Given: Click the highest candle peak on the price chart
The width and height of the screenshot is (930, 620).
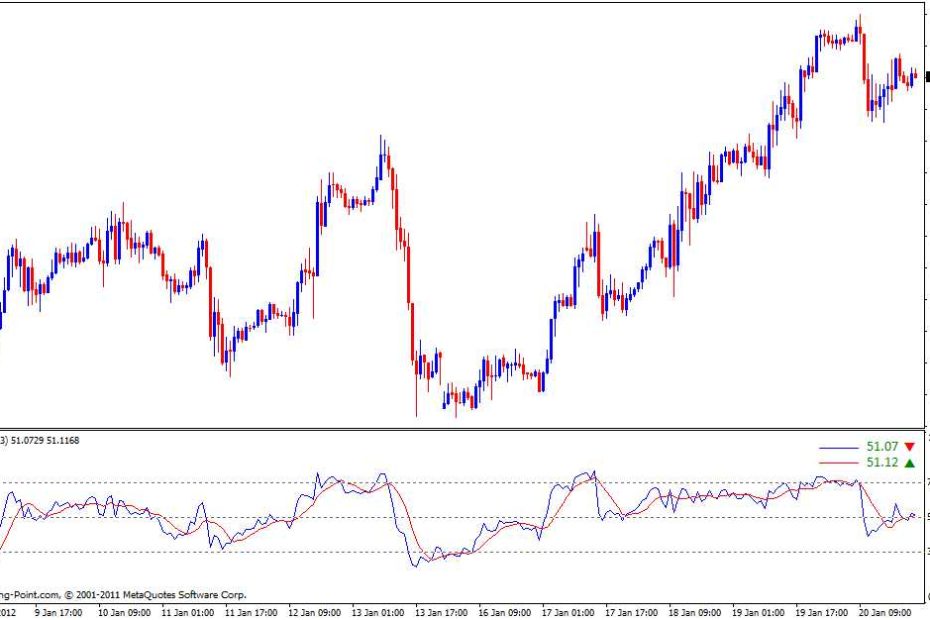Looking at the screenshot, I should point(858,17).
